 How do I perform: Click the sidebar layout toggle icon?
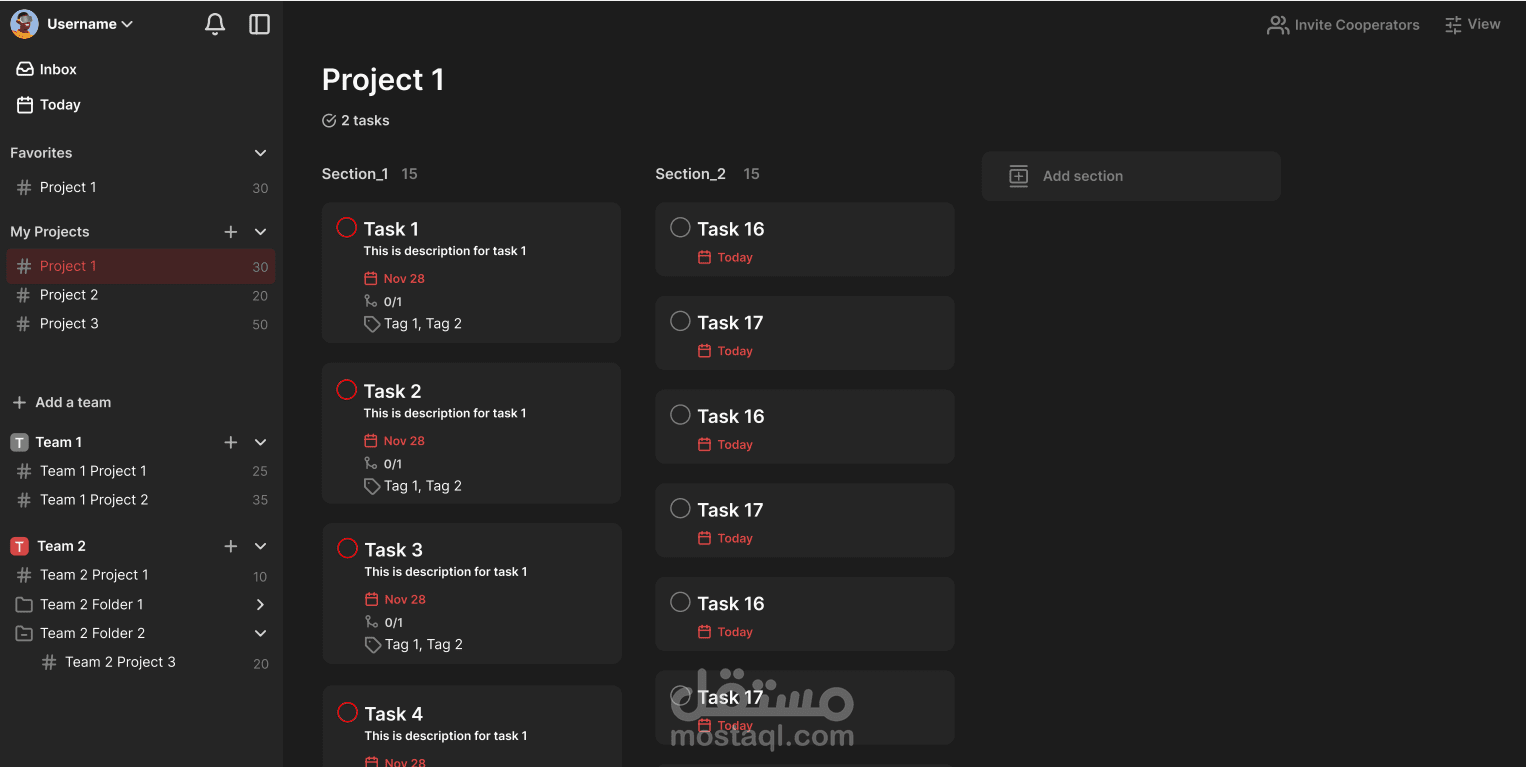pyautogui.click(x=259, y=23)
